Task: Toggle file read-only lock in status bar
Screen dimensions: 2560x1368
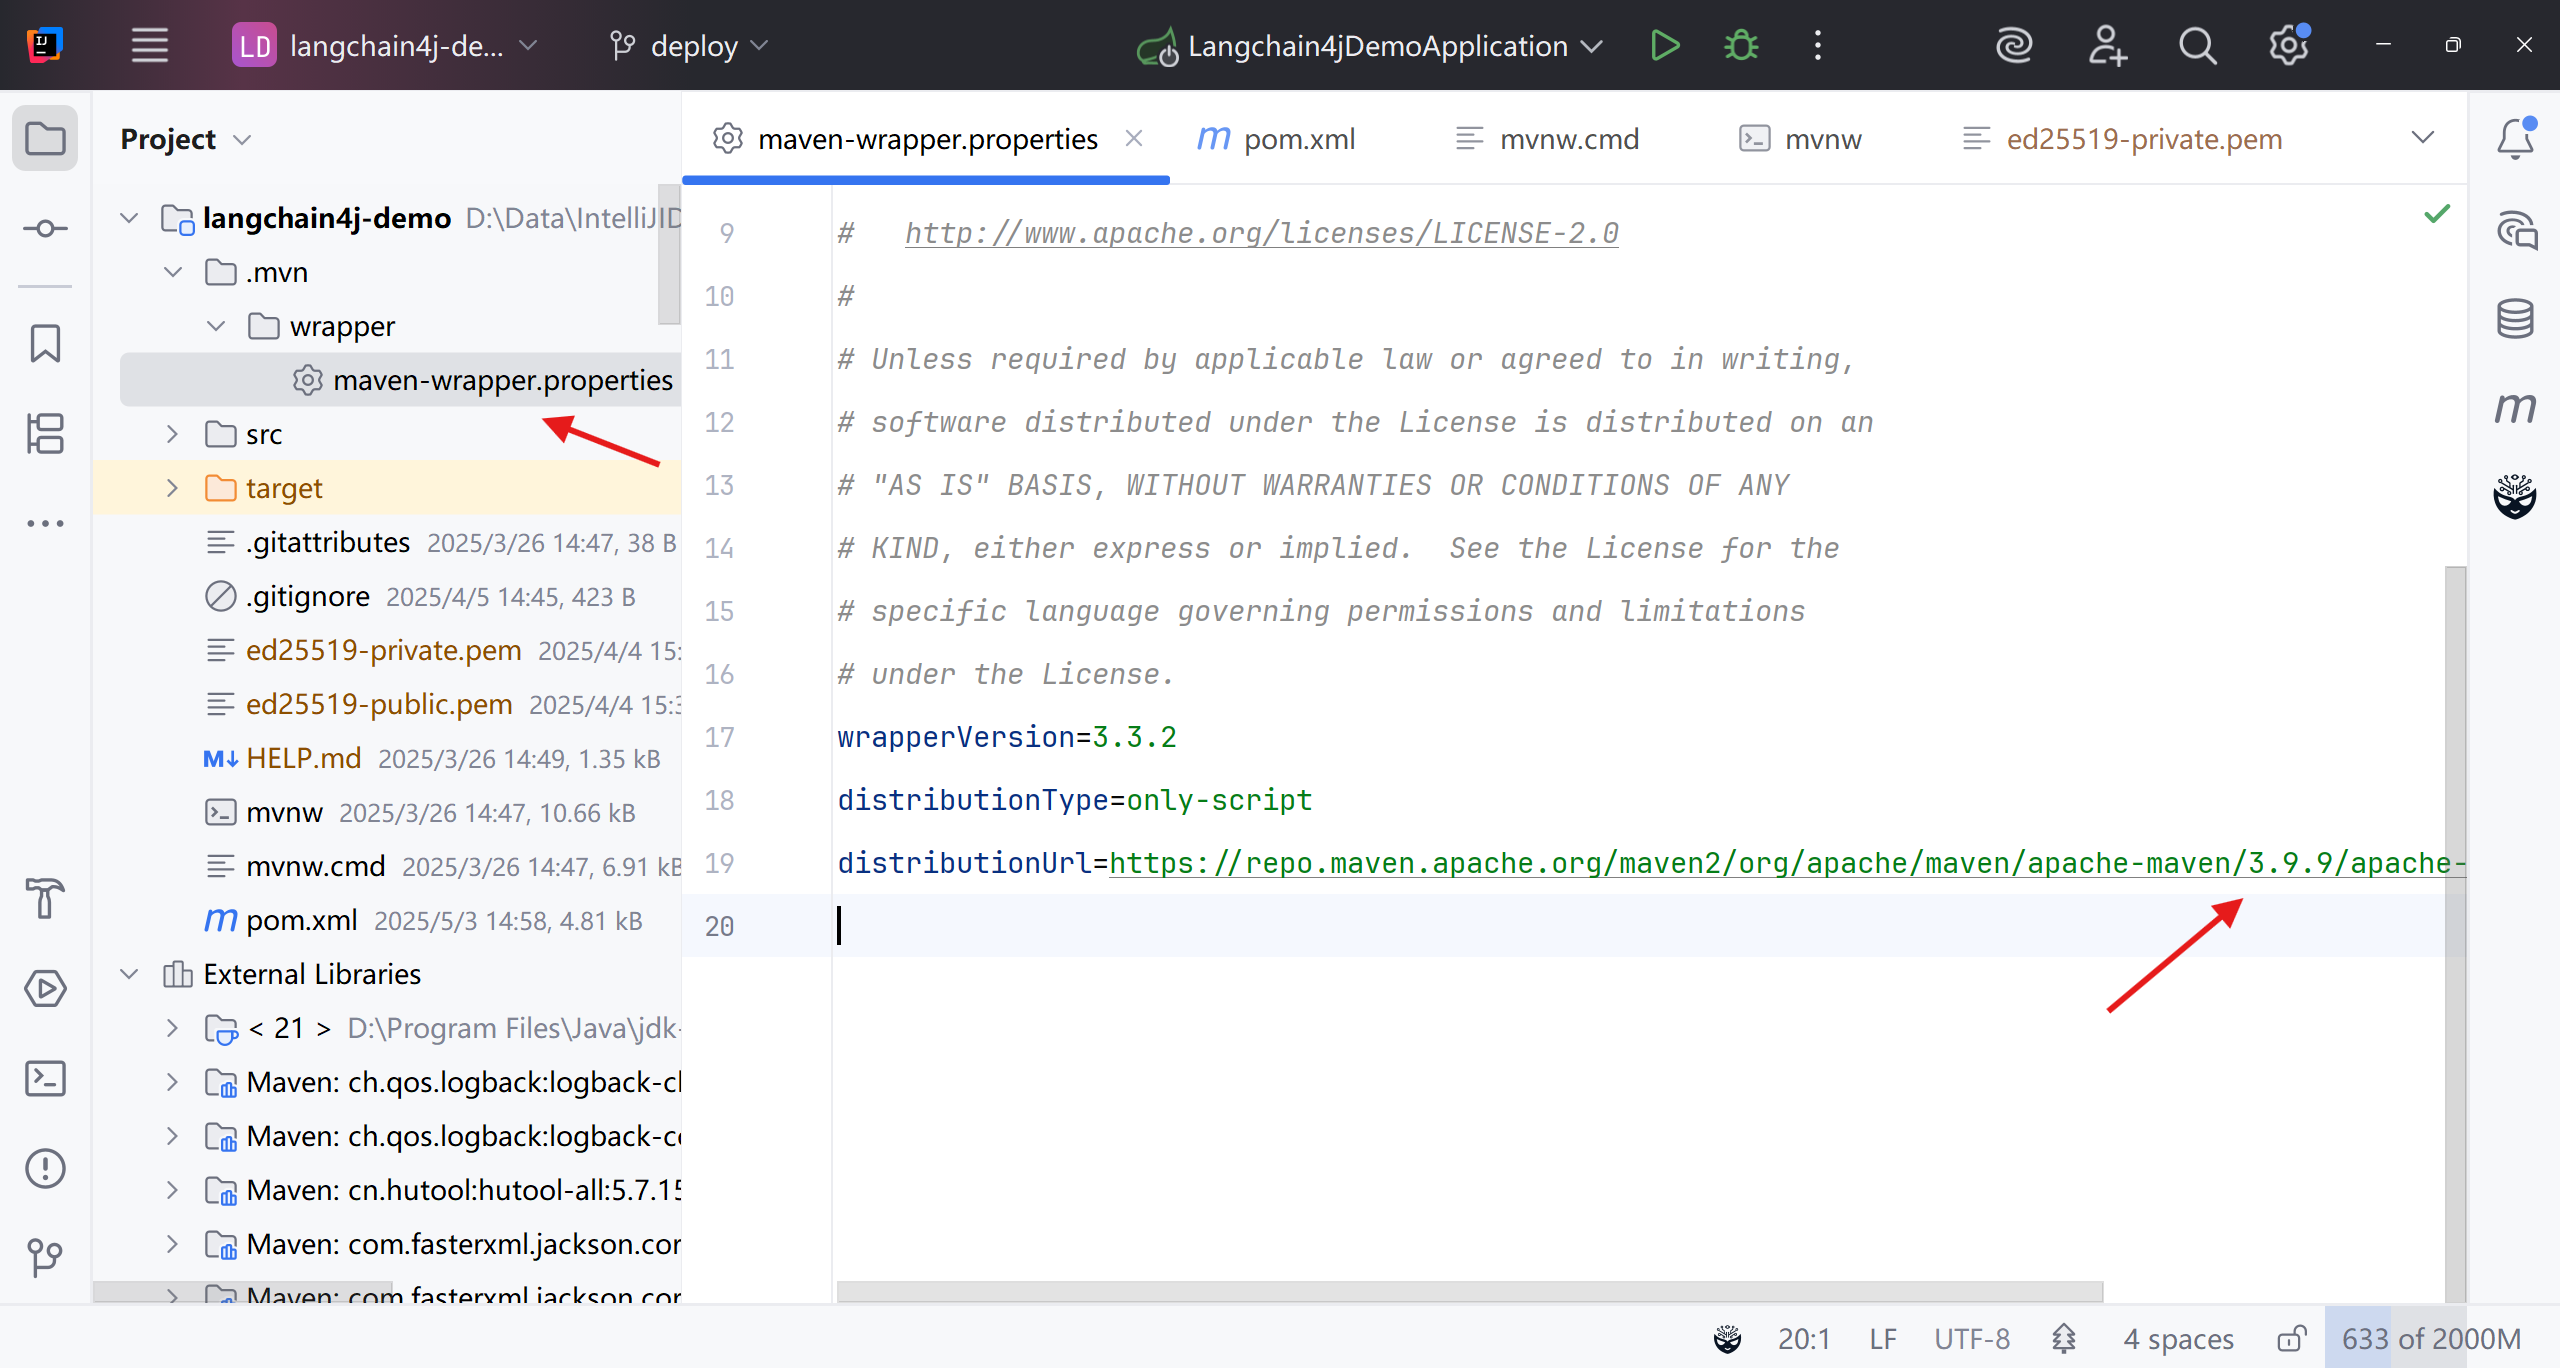Action: point(2291,1338)
